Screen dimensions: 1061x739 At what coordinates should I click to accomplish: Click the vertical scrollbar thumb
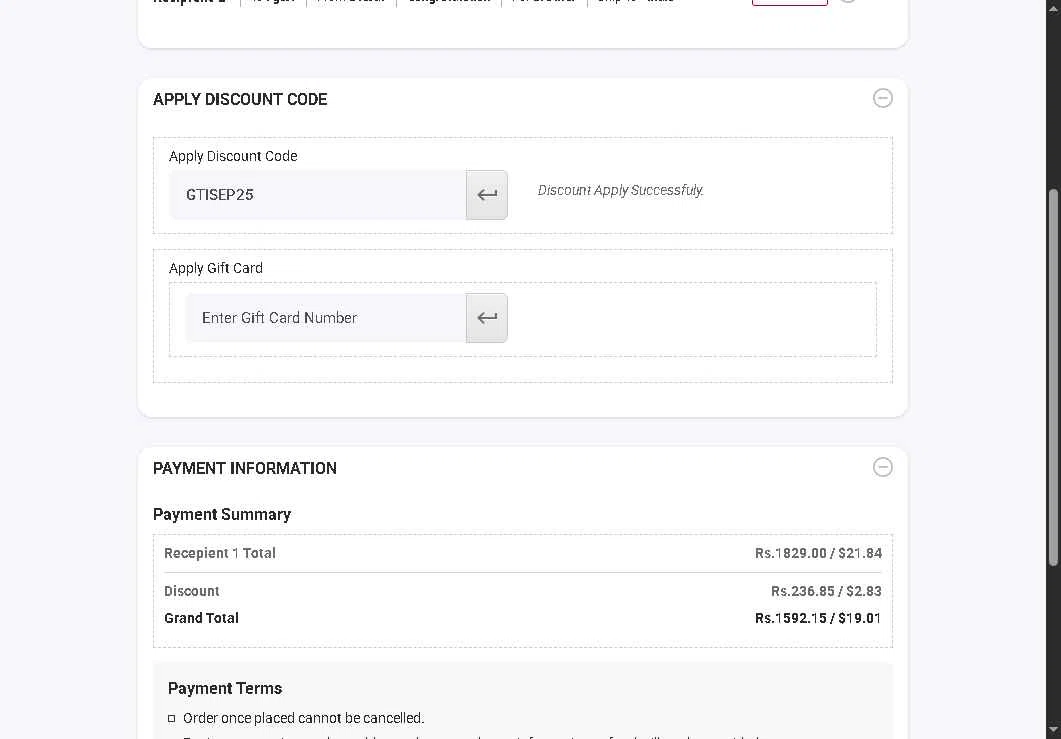pos(1053,378)
